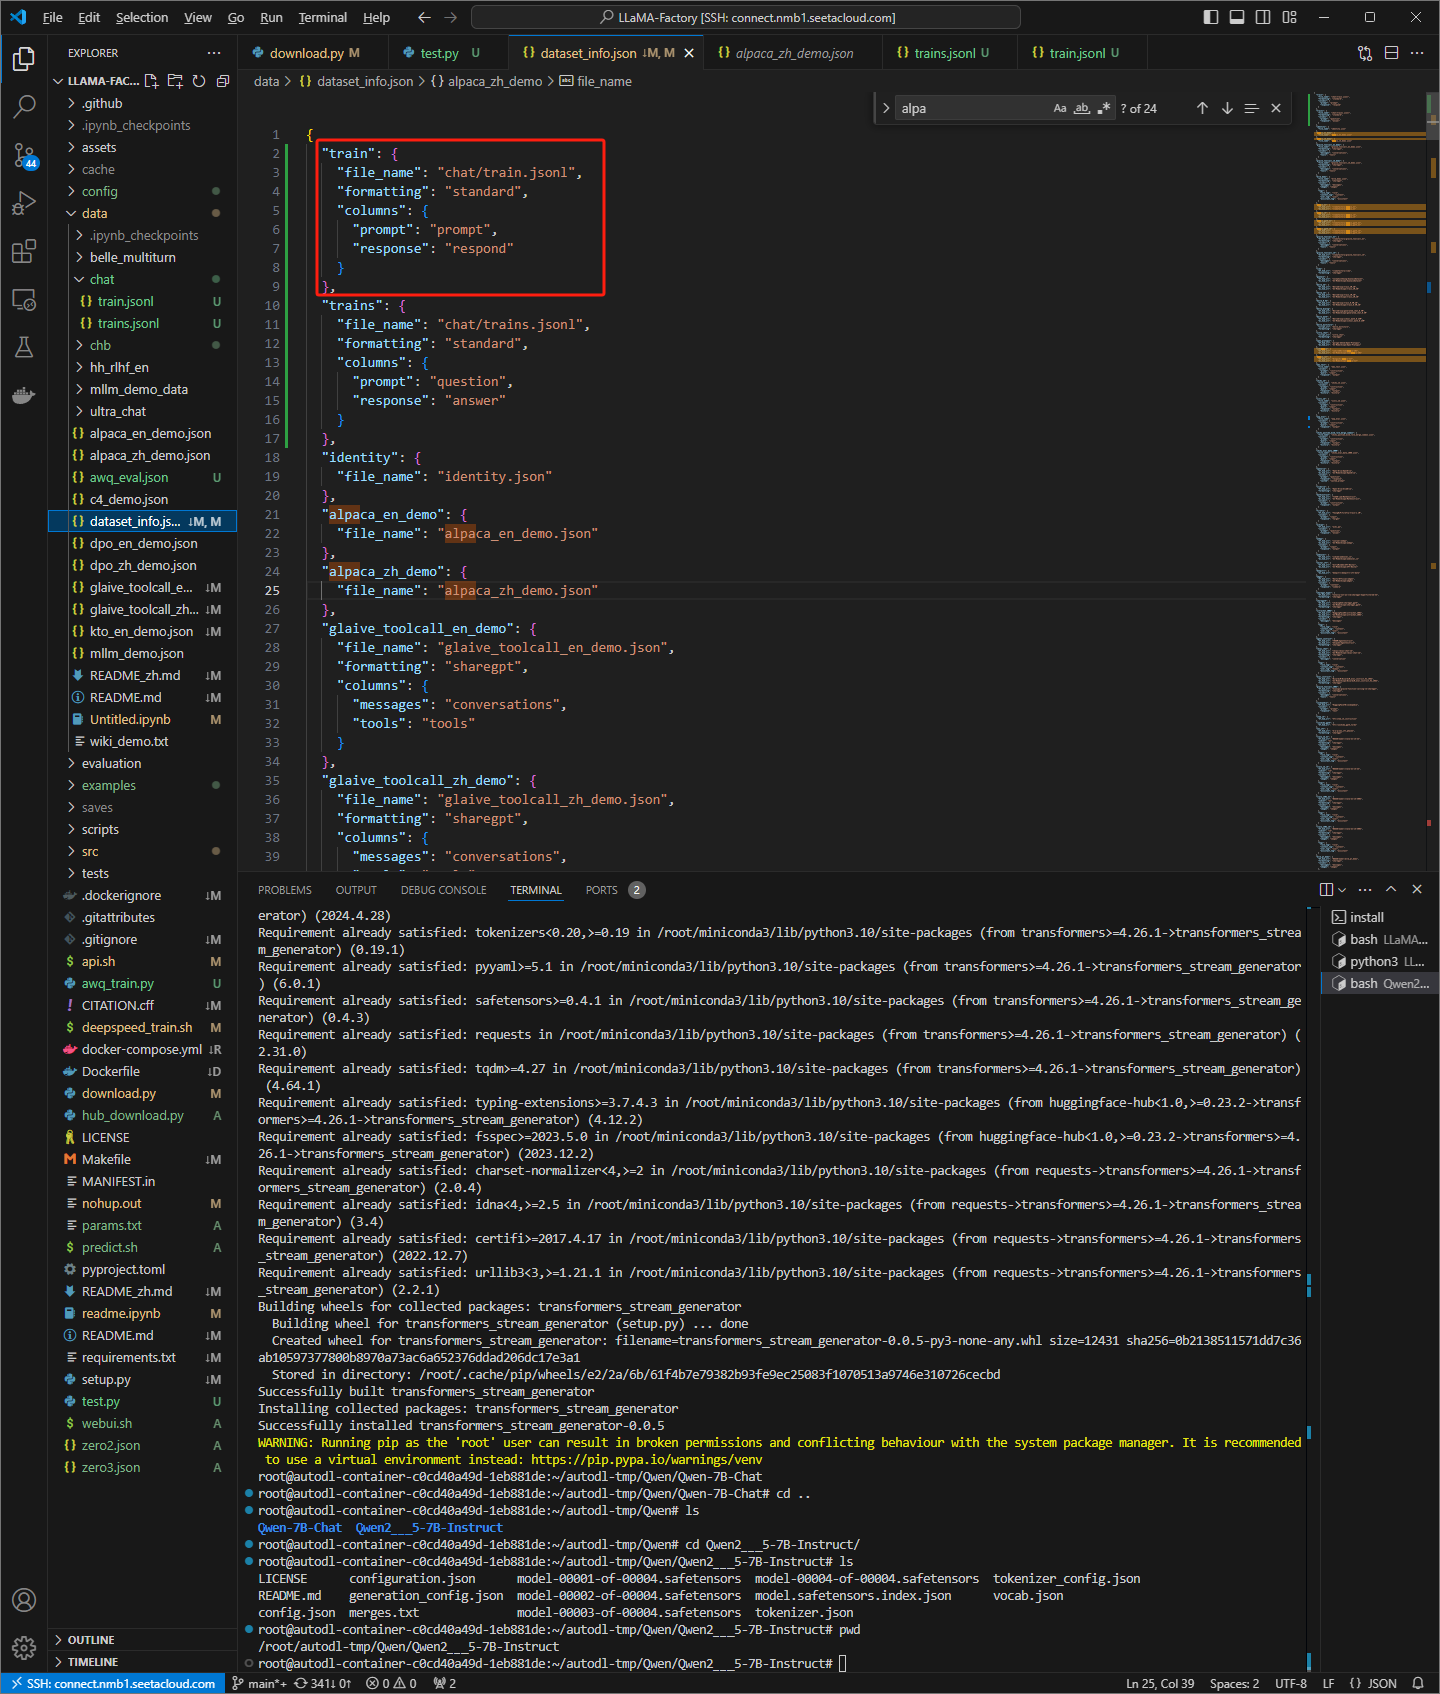Click SSH remote connection status button
The image size is (1440, 1694).
(x=113, y=1683)
